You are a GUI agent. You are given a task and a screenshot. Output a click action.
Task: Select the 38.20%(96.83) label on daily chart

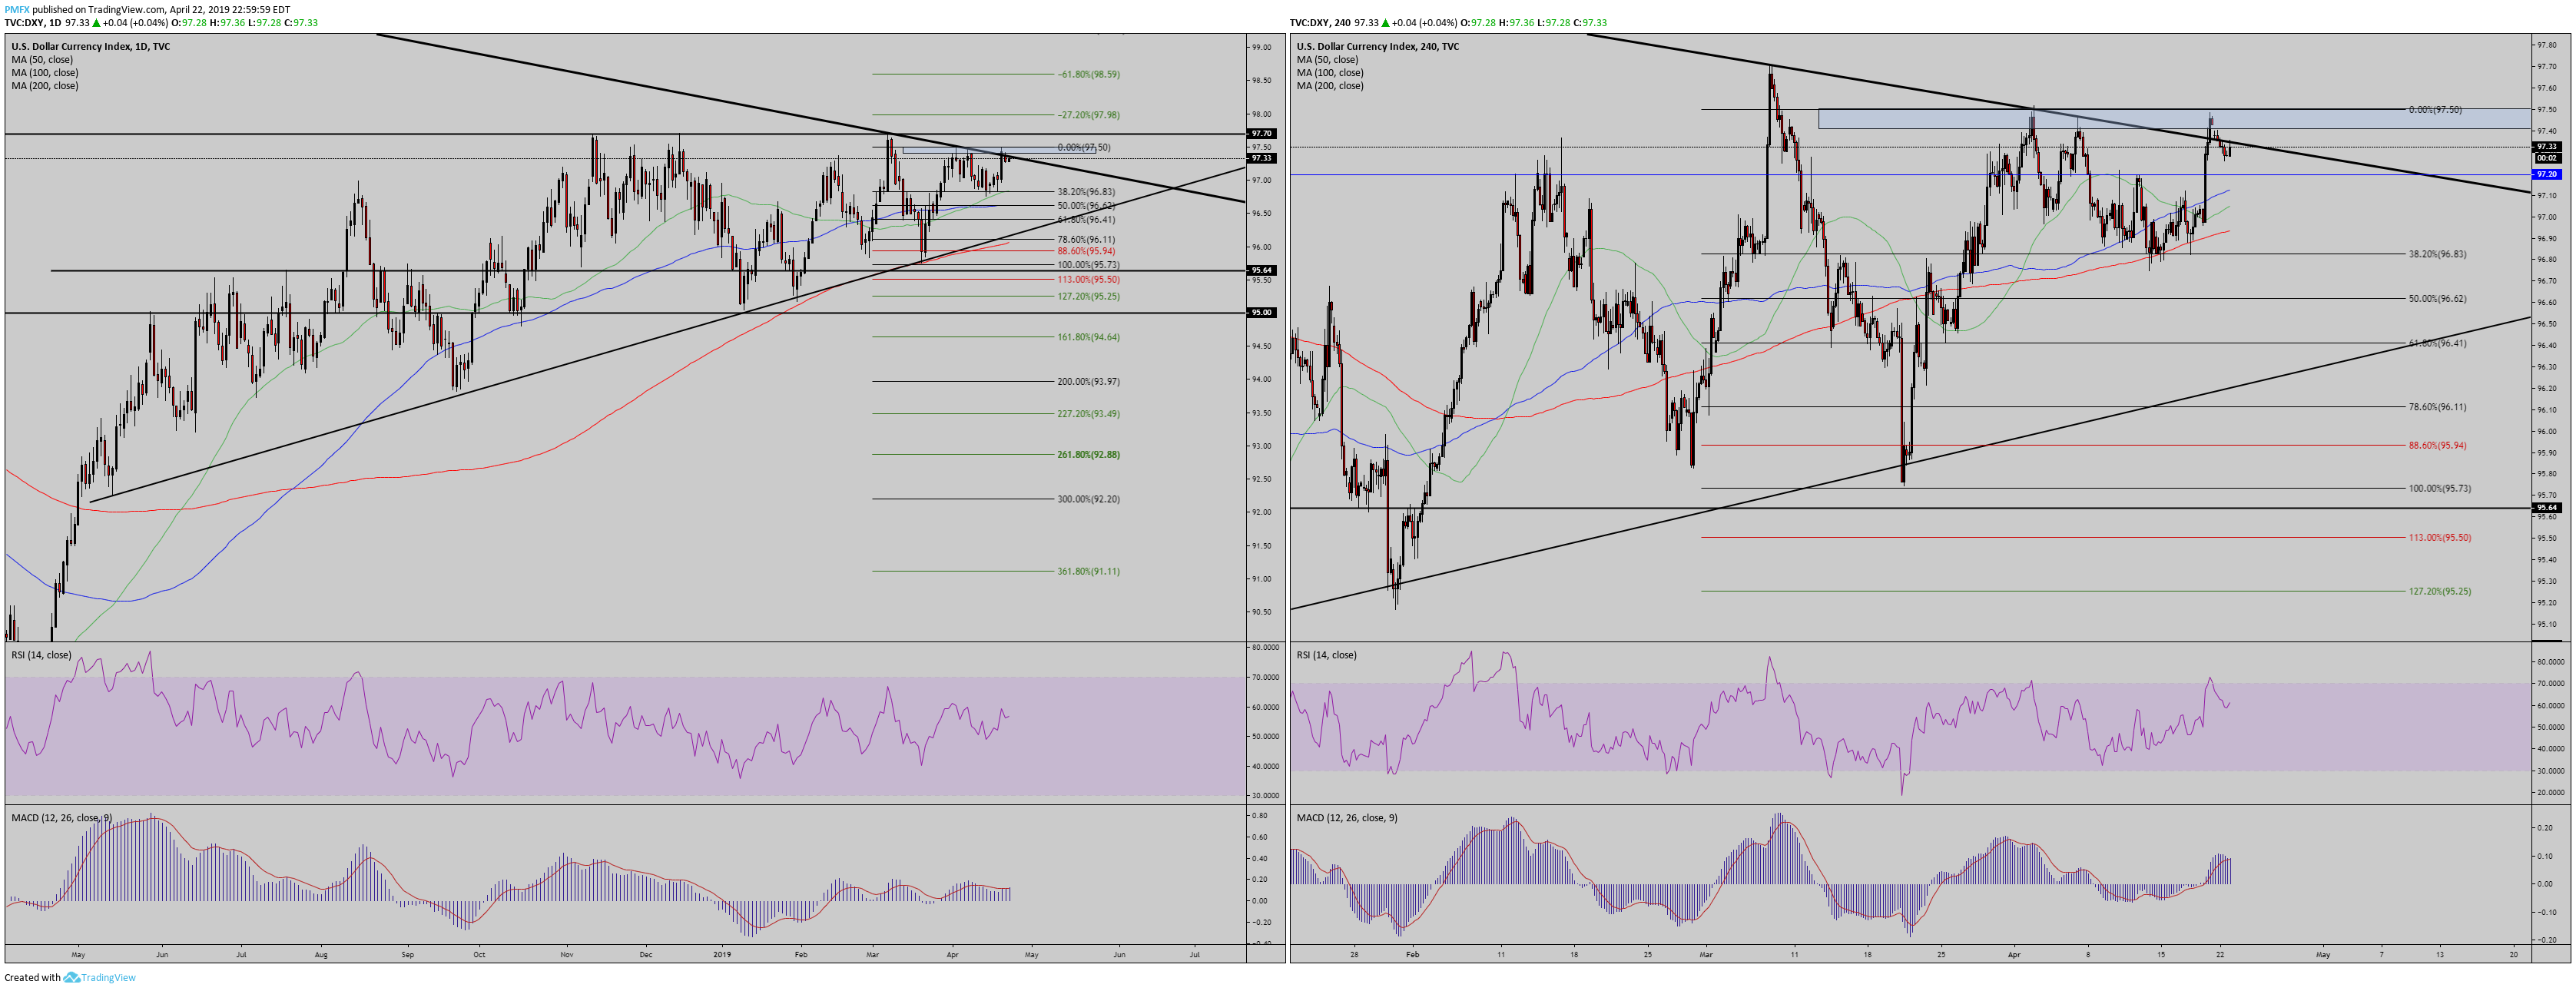click(1086, 191)
